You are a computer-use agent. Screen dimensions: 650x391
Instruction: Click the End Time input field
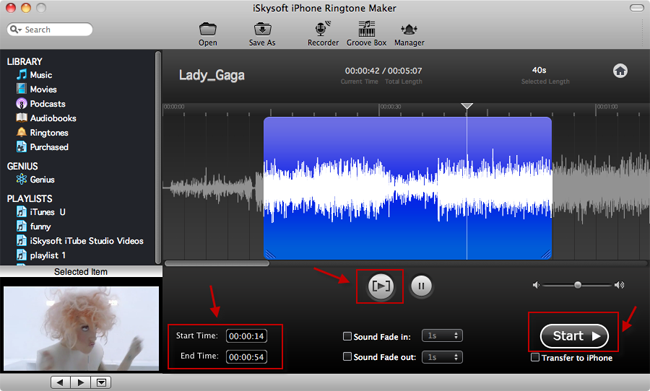(246, 357)
